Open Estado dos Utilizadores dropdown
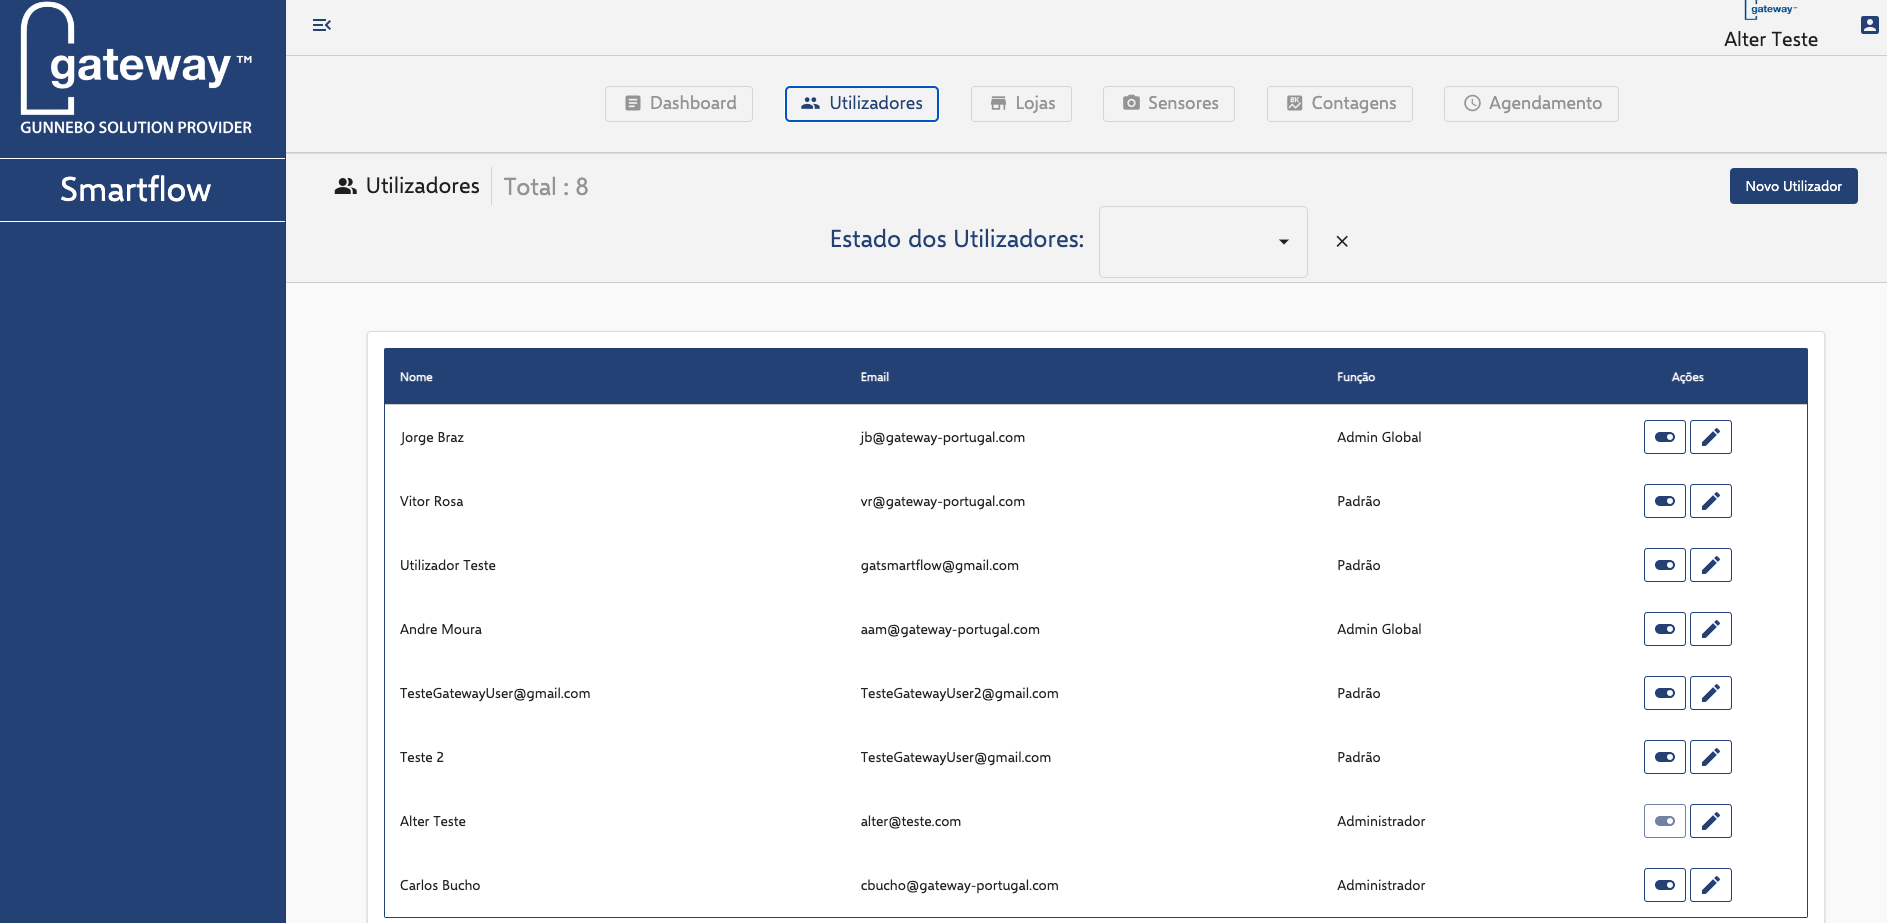Image resolution: width=1887 pixels, height=923 pixels. tap(1202, 242)
